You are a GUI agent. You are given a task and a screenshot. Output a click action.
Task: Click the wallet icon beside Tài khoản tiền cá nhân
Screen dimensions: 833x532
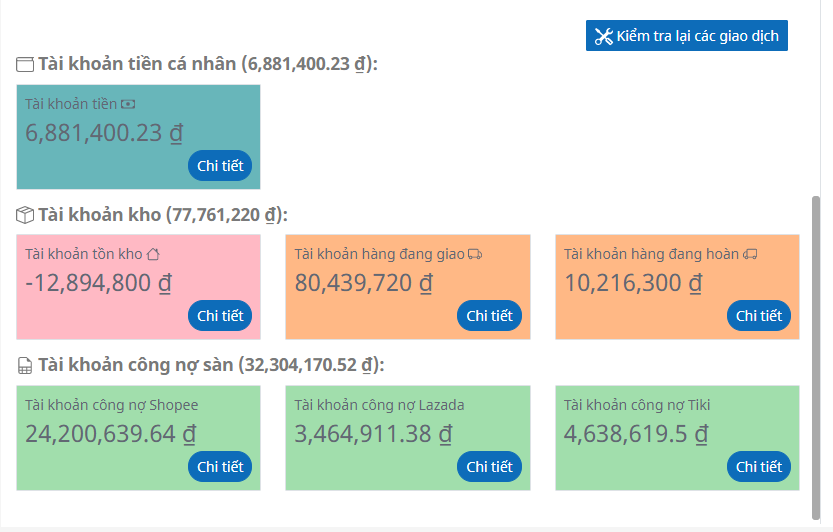[x=26, y=65]
